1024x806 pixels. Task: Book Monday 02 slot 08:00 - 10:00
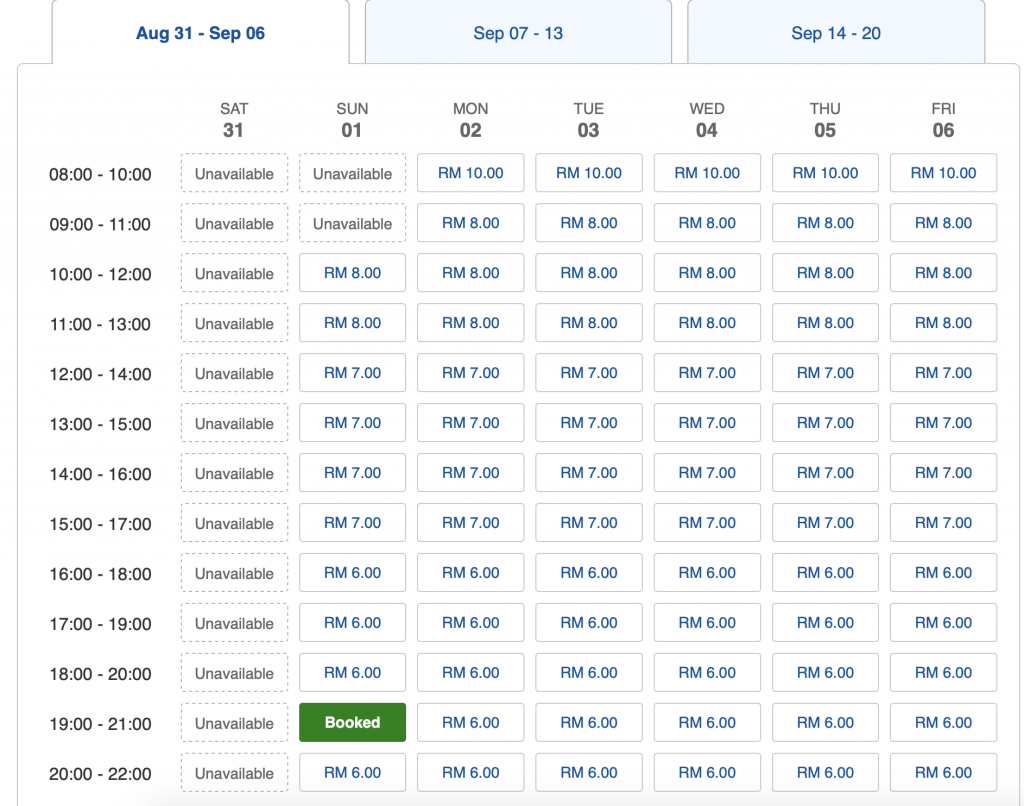(x=470, y=173)
